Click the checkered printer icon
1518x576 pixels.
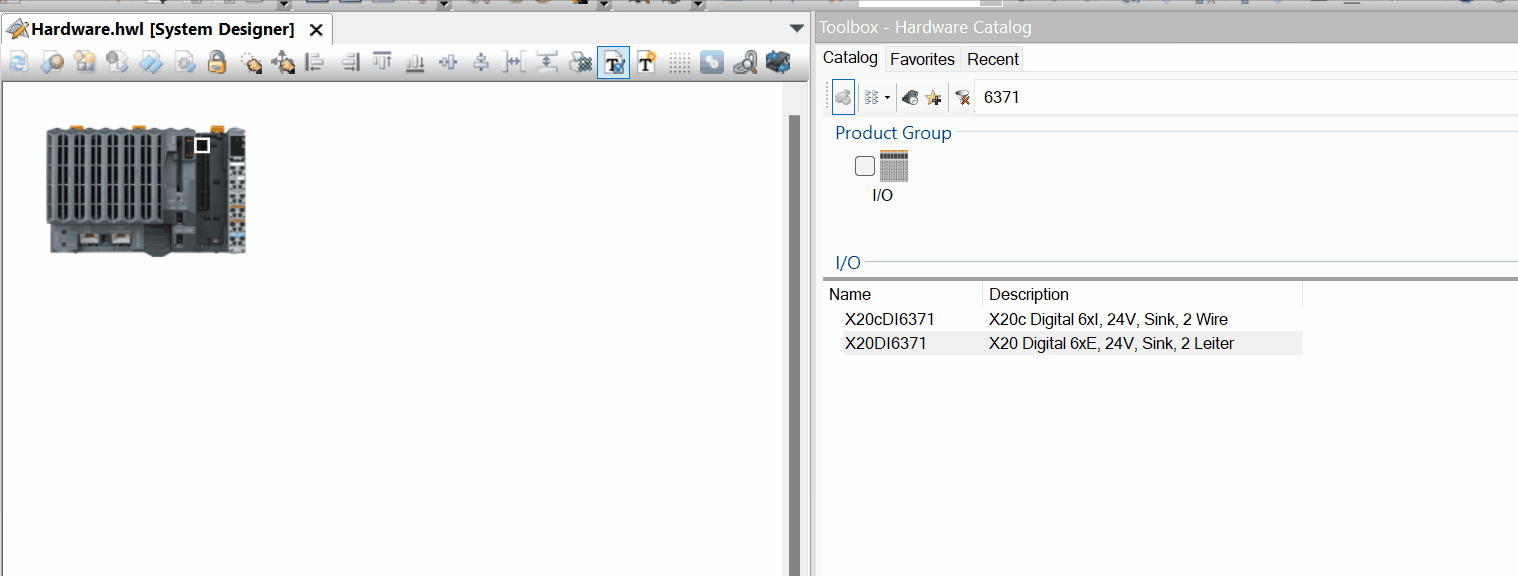click(580, 63)
